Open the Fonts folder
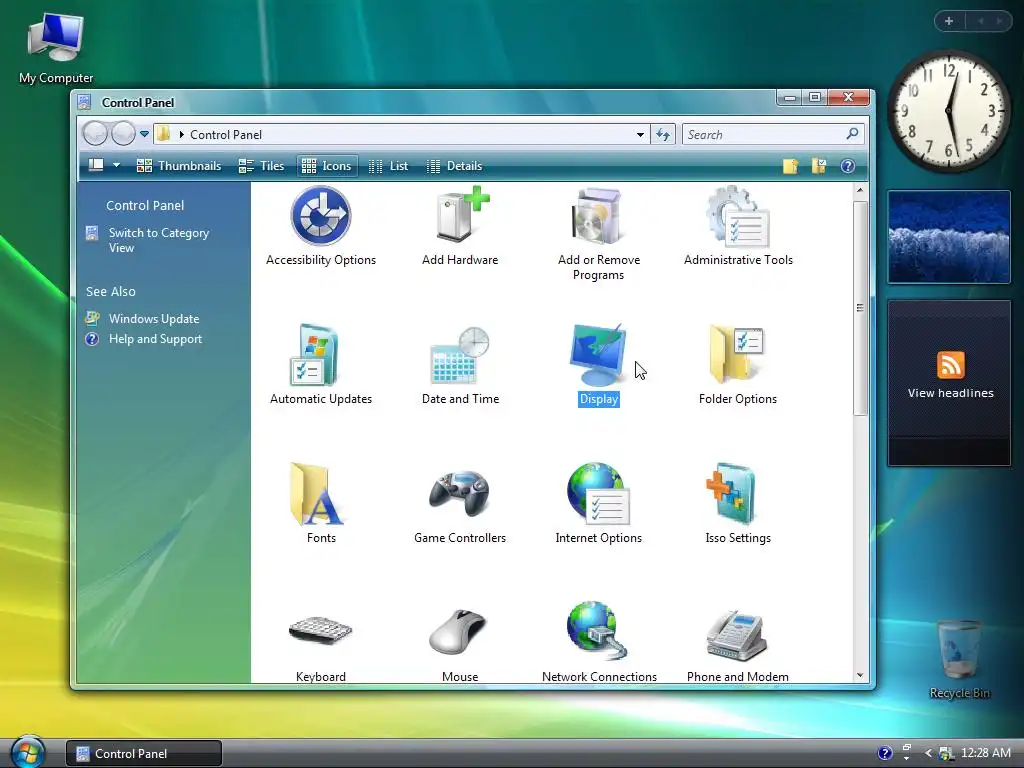The width and height of the screenshot is (1024, 768). click(x=321, y=504)
